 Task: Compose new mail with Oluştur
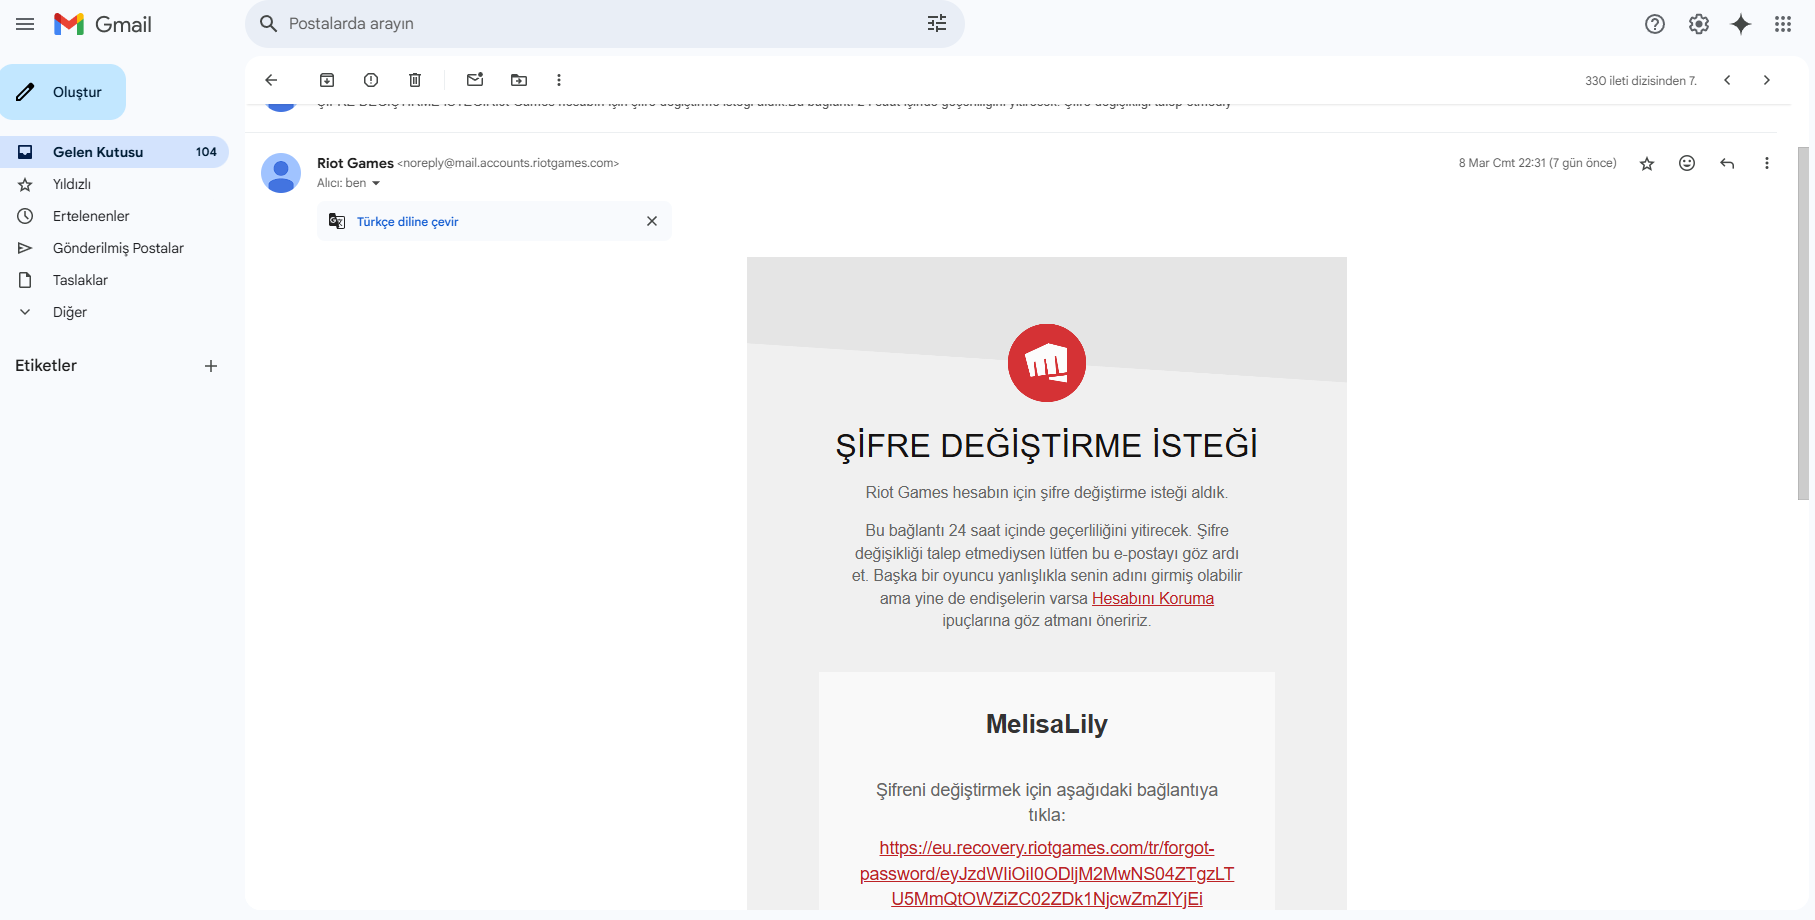(63, 92)
